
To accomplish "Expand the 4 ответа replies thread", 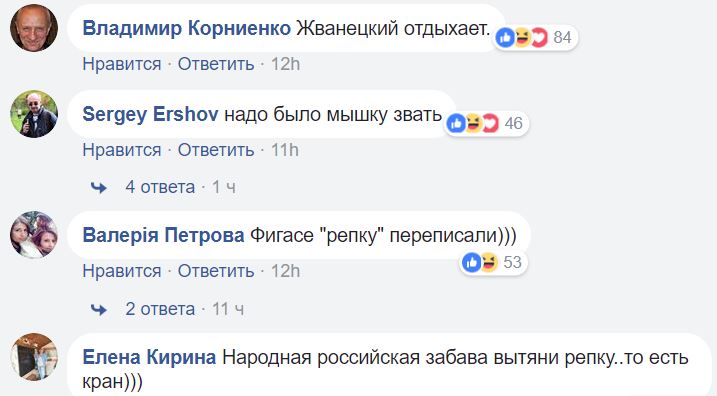I will (160, 187).
